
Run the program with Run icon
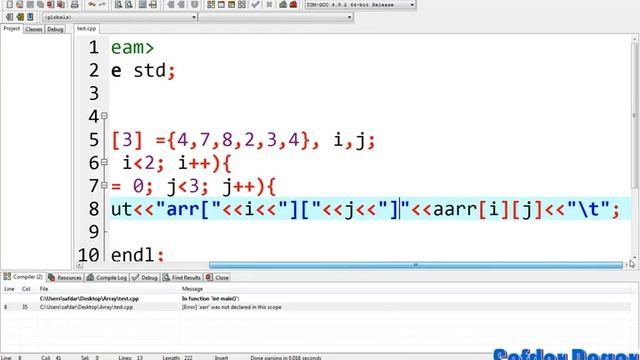(221, 4)
